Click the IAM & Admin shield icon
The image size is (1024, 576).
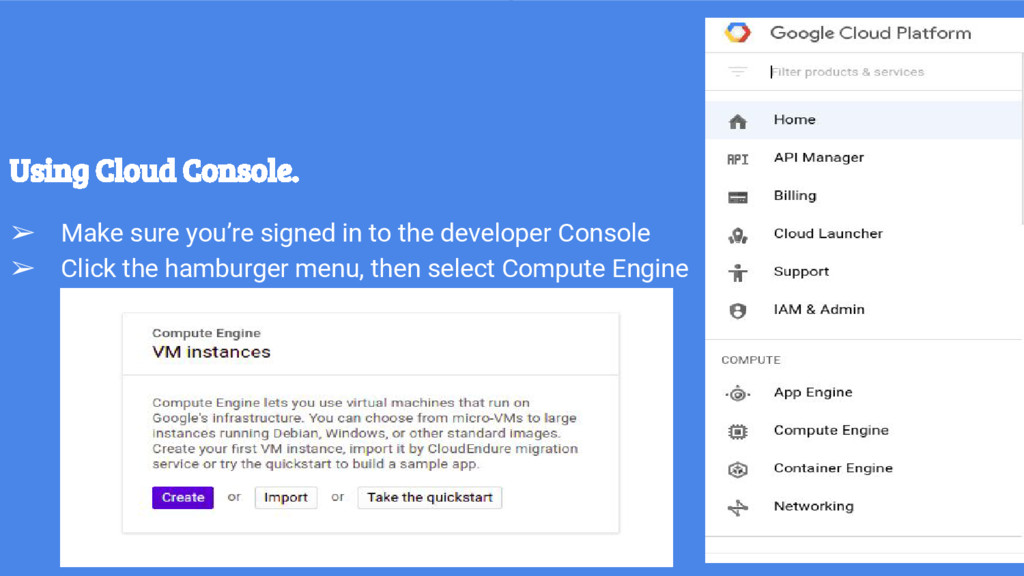(737, 311)
